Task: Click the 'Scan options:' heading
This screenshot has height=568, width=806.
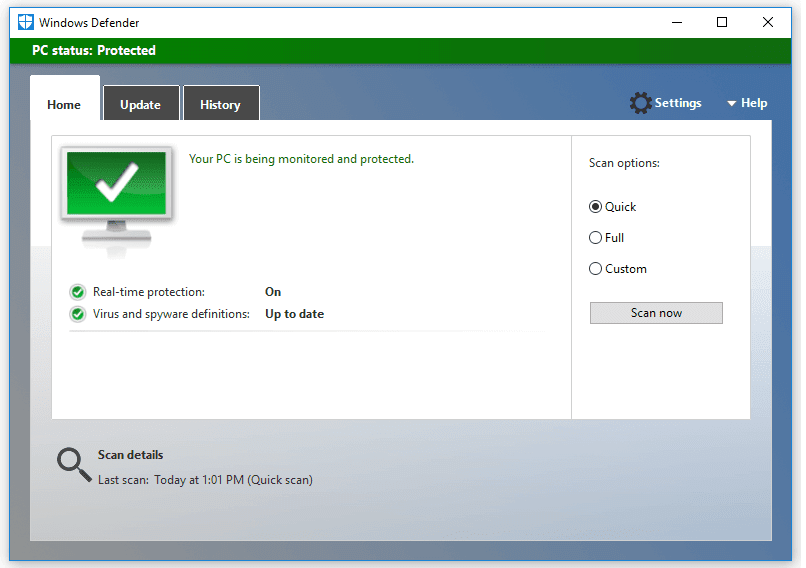Action: tap(624, 163)
